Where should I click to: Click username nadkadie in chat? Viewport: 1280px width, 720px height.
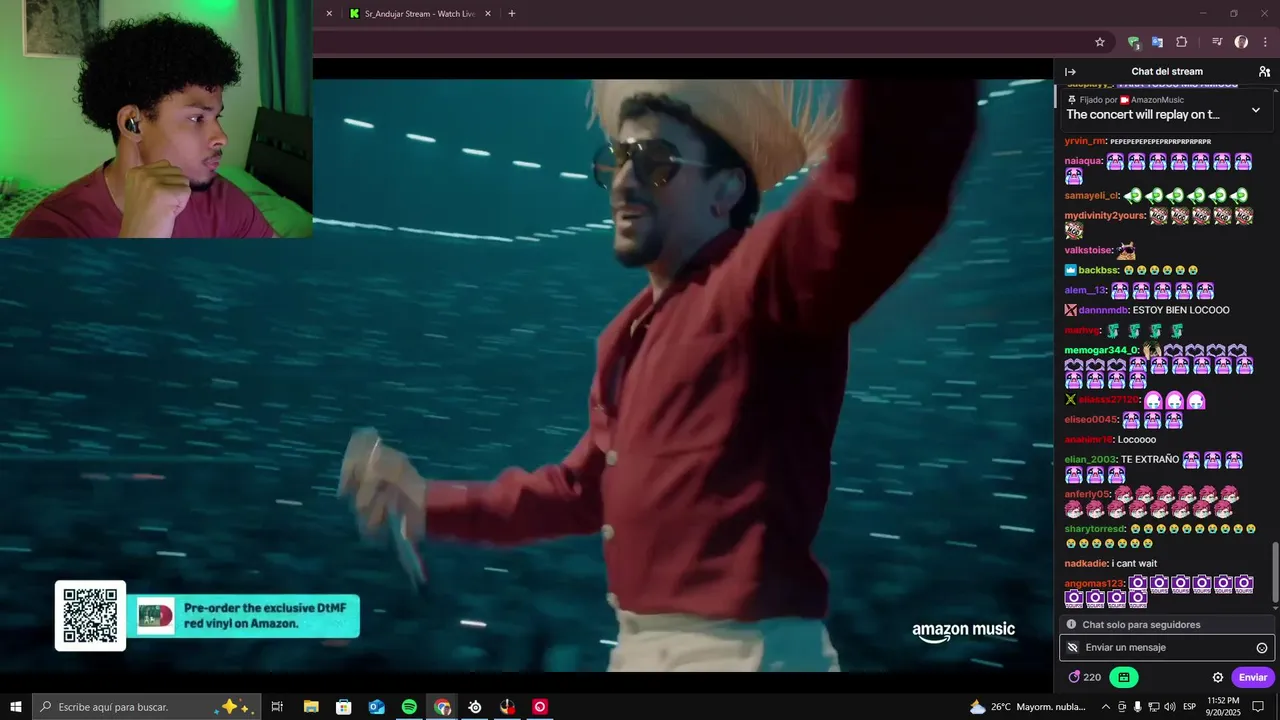click(x=1086, y=564)
